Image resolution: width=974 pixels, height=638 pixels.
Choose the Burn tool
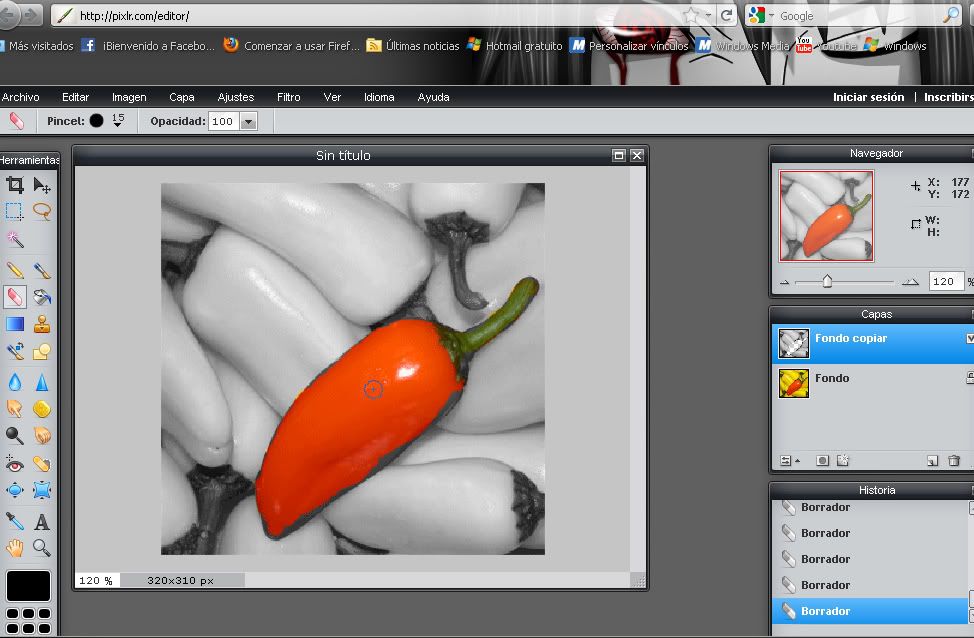(x=42, y=435)
